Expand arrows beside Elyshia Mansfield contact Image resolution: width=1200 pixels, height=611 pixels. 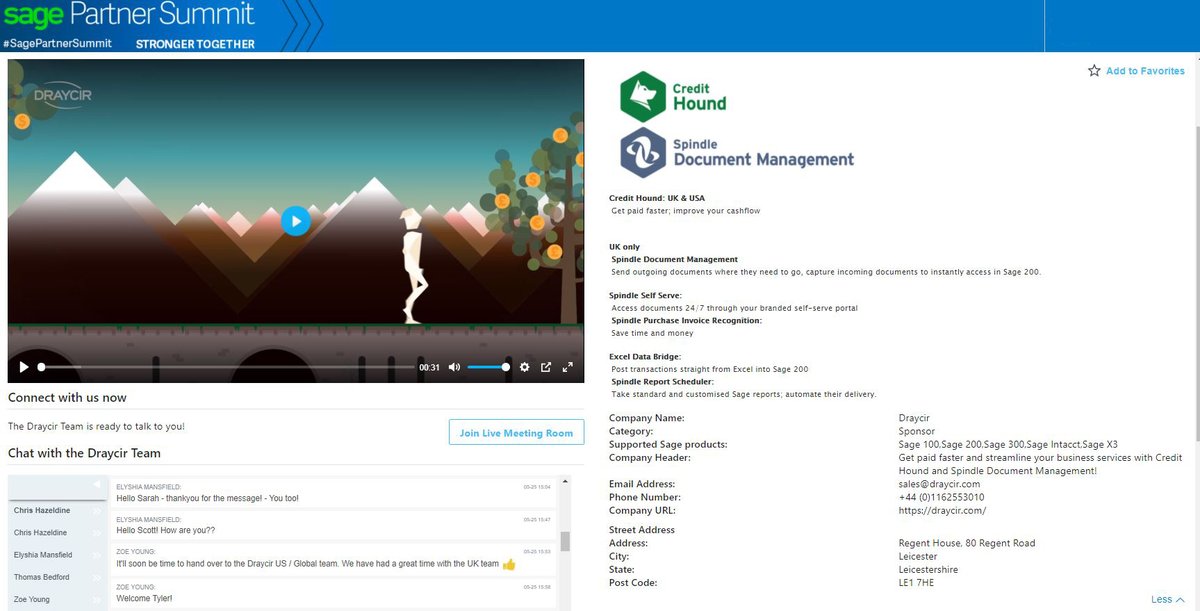[97, 555]
